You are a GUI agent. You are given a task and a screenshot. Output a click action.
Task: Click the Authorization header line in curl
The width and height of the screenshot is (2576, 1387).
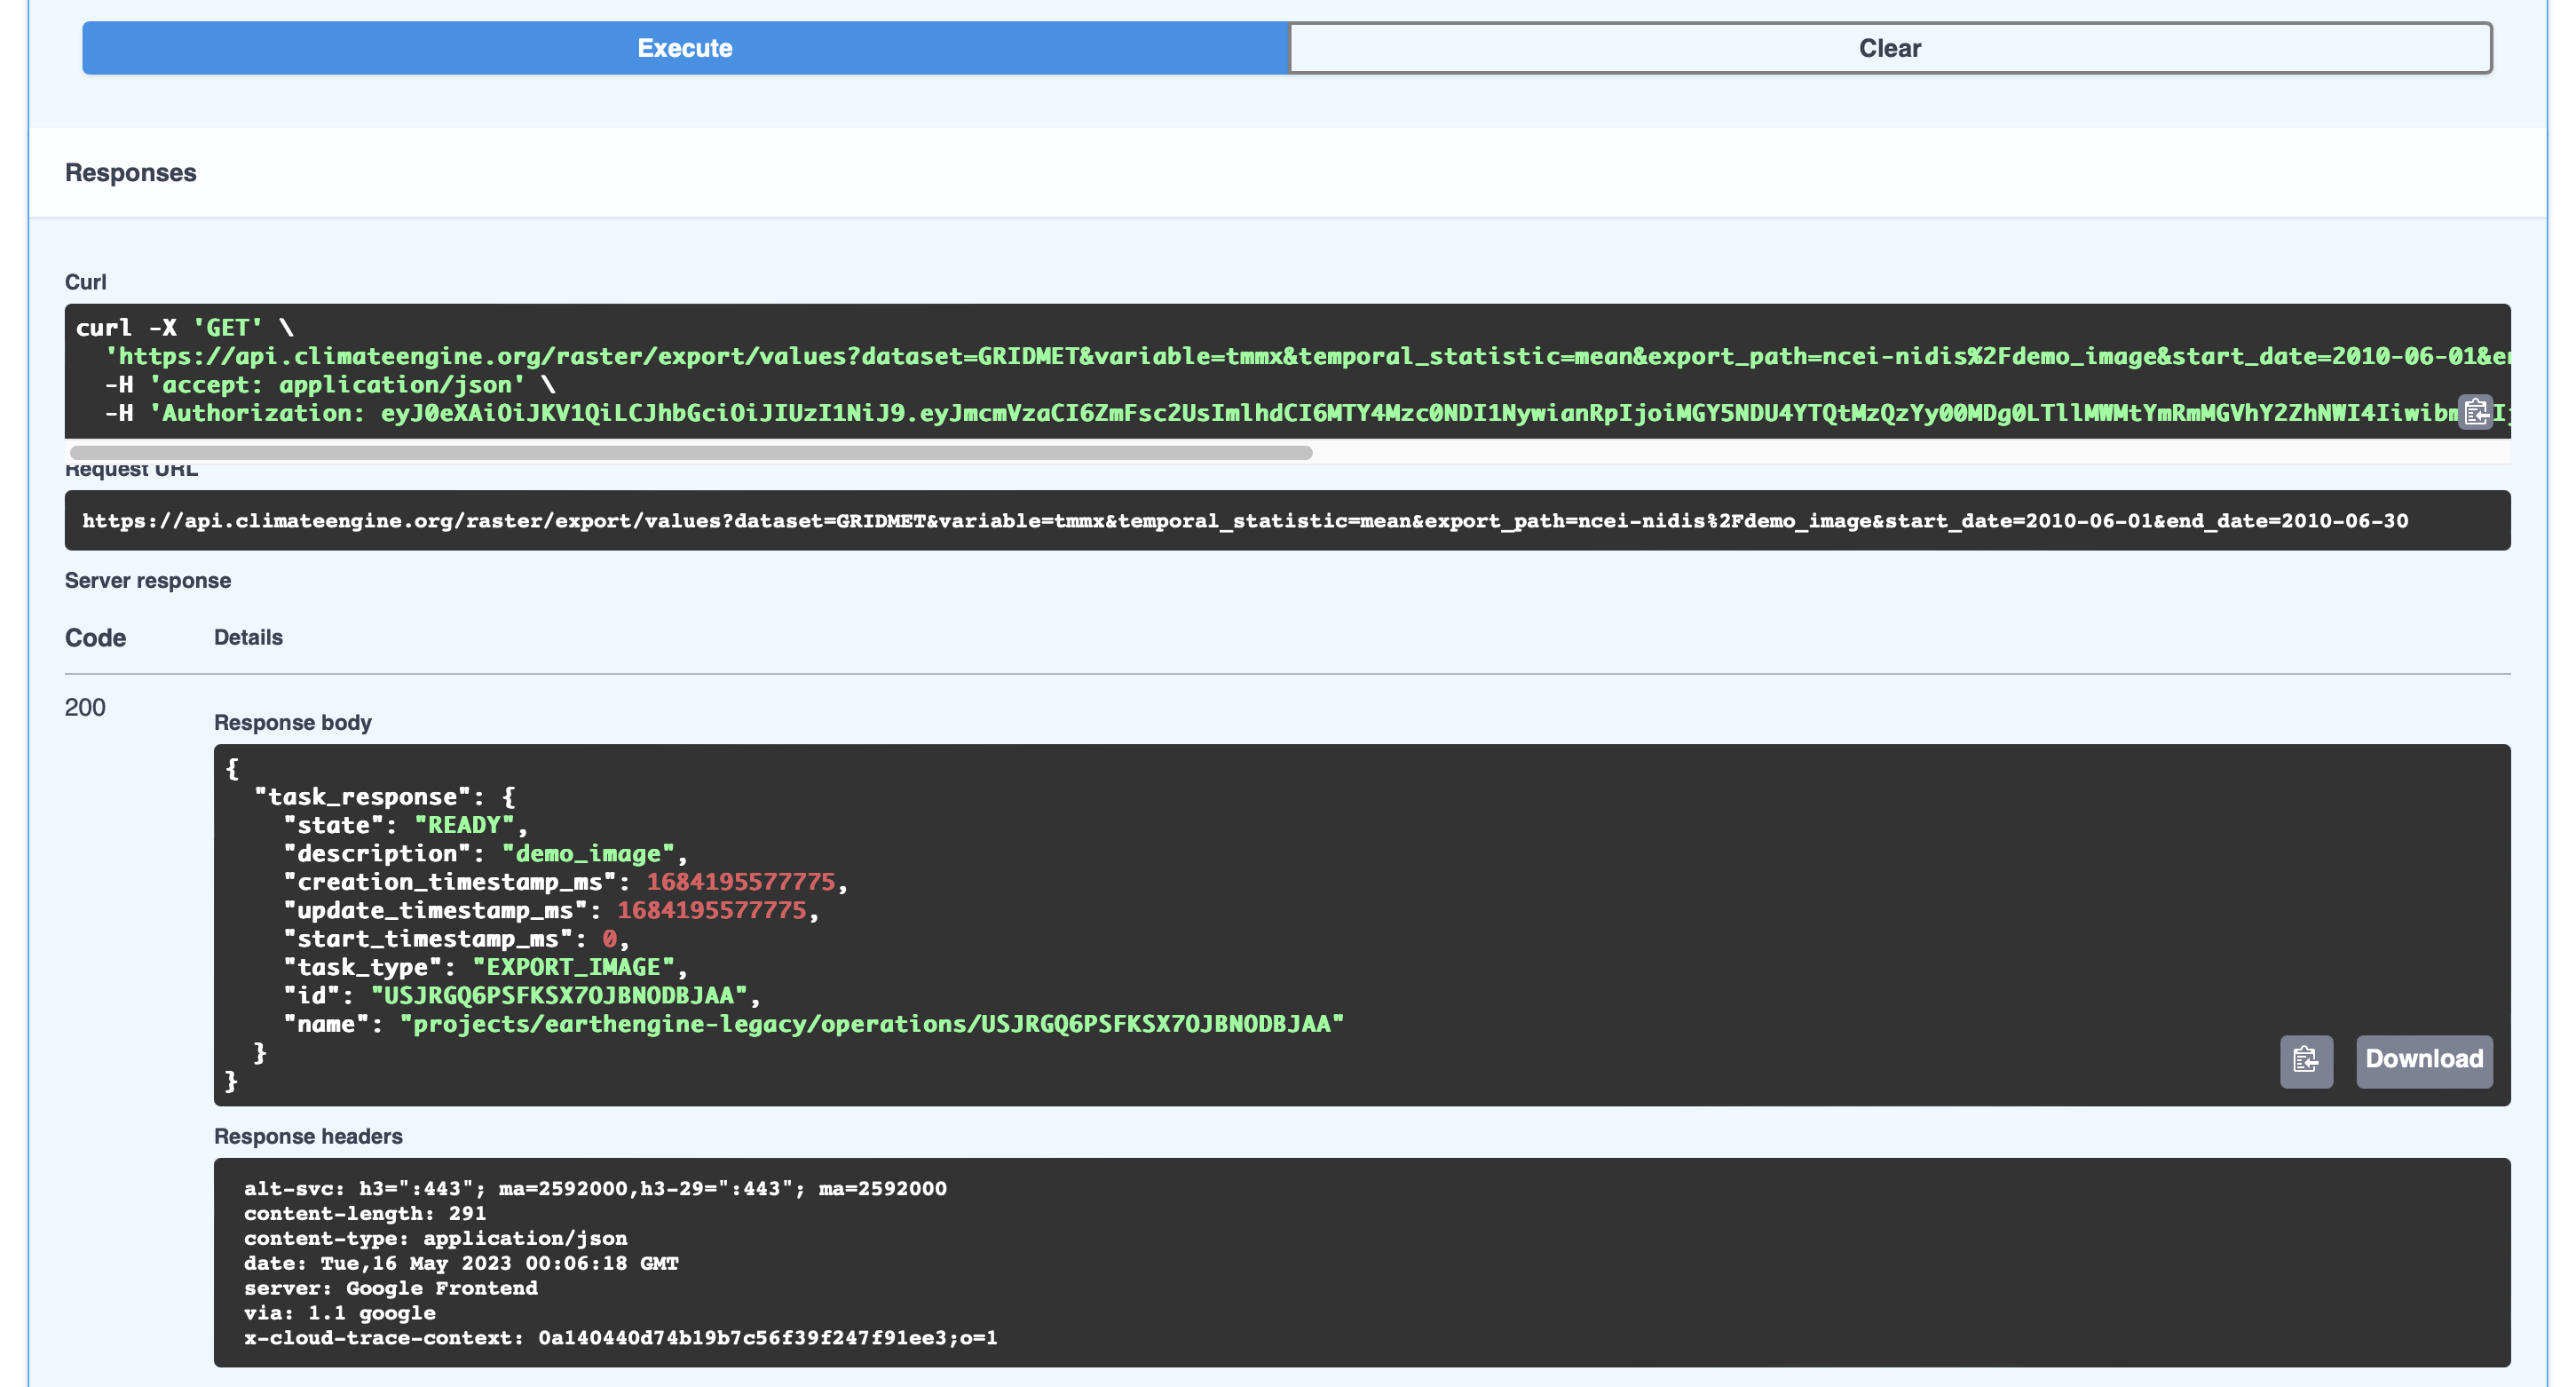click(1200, 413)
